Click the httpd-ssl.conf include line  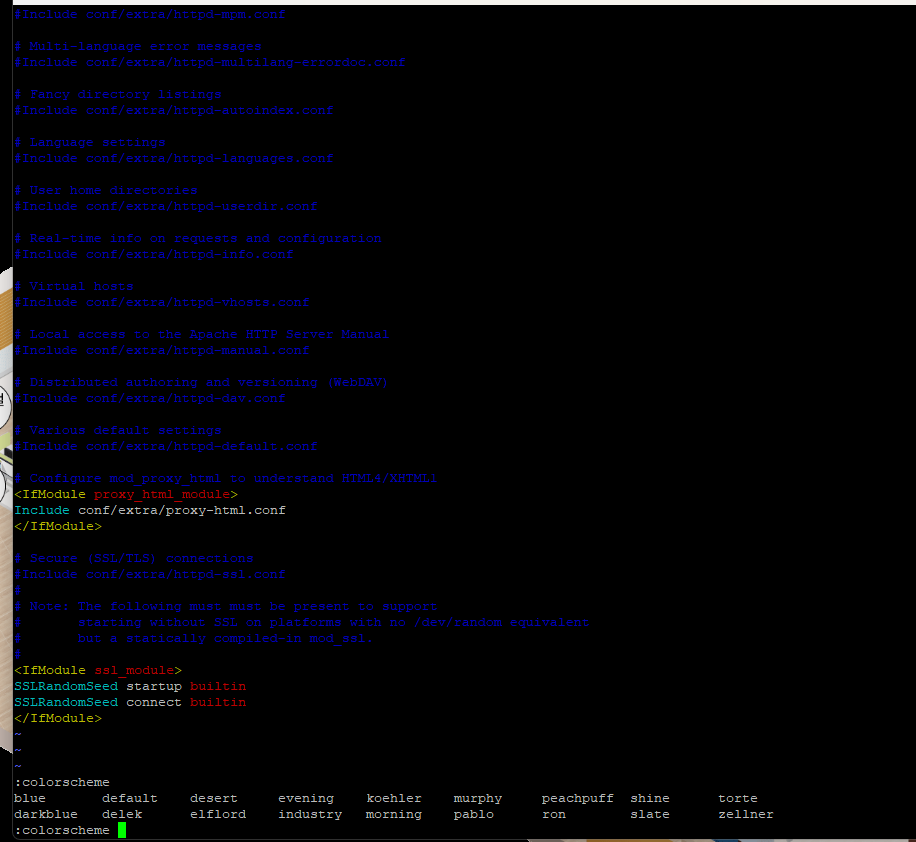(x=150, y=574)
